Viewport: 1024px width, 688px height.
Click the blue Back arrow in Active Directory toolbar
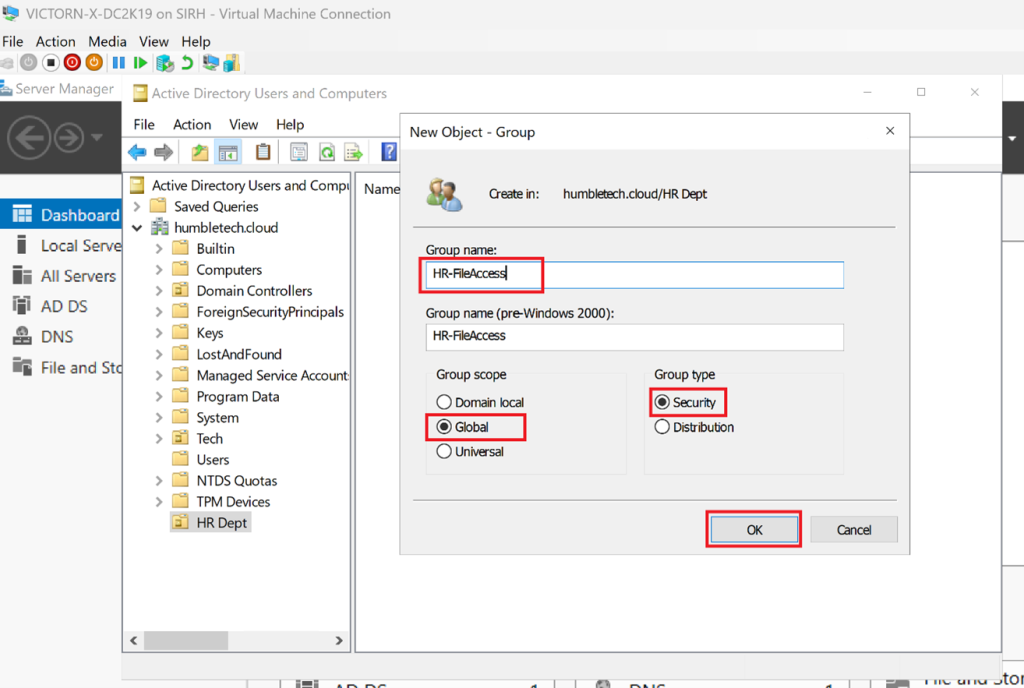coord(137,152)
